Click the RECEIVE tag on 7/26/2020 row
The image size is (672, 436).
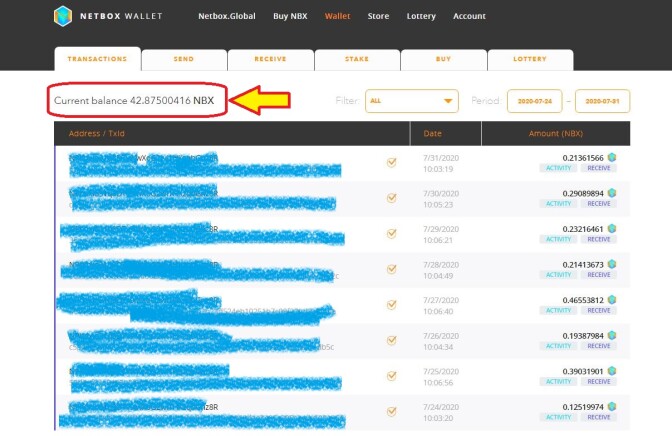click(x=599, y=346)
